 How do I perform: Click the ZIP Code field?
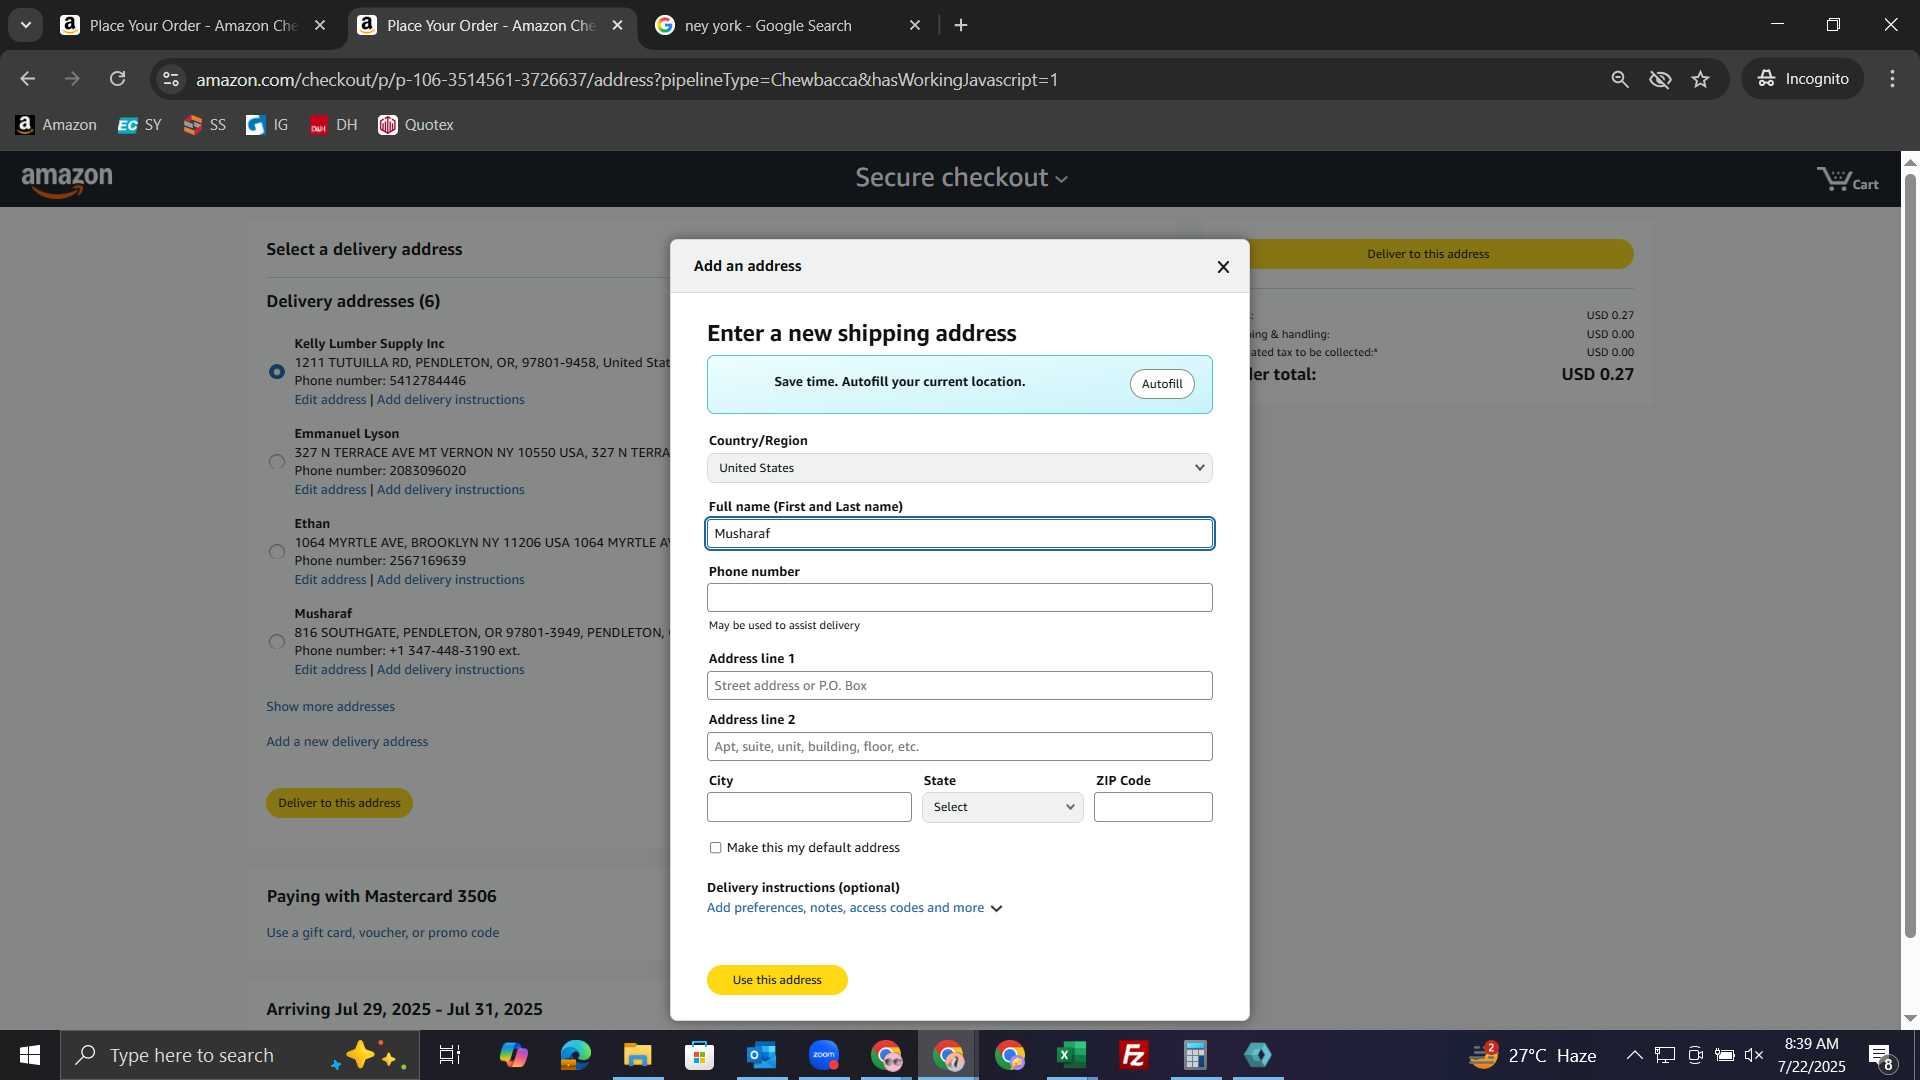(1153, 807)
